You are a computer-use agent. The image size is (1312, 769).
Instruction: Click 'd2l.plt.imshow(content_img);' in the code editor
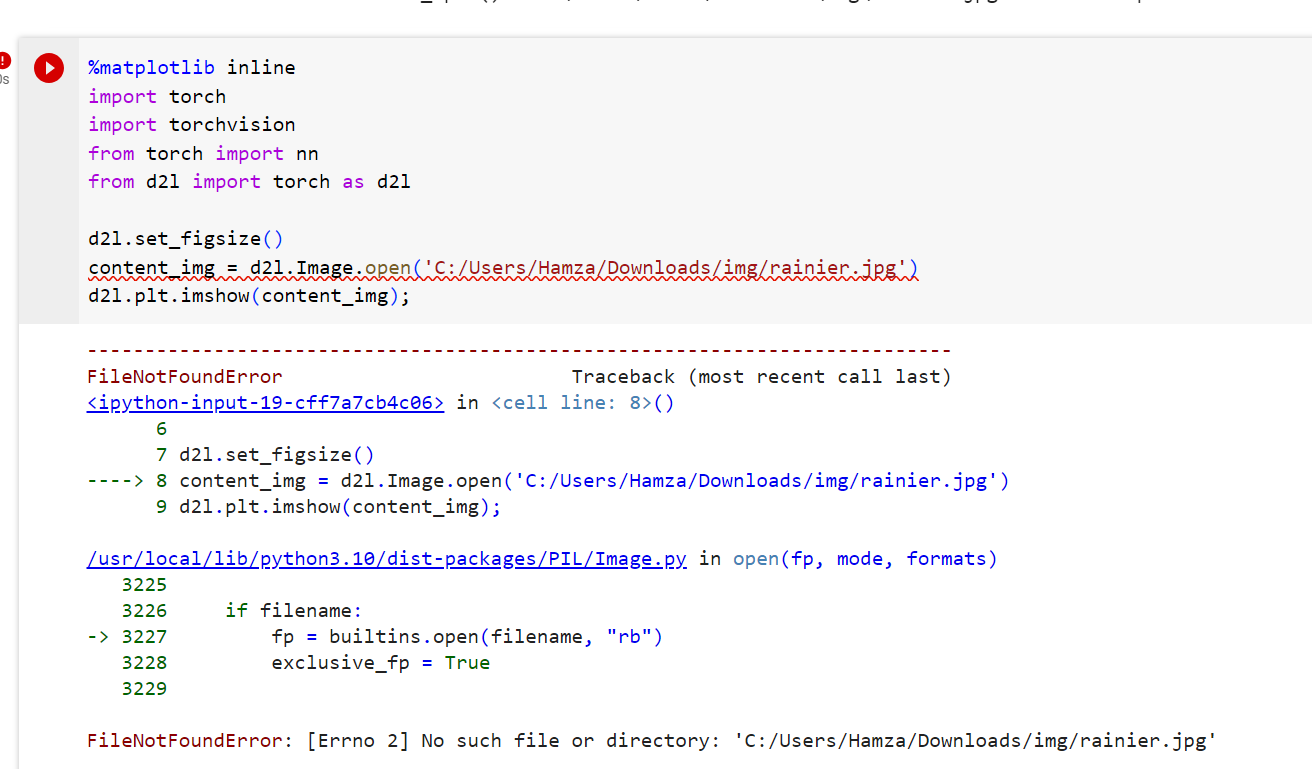[249, 296]
